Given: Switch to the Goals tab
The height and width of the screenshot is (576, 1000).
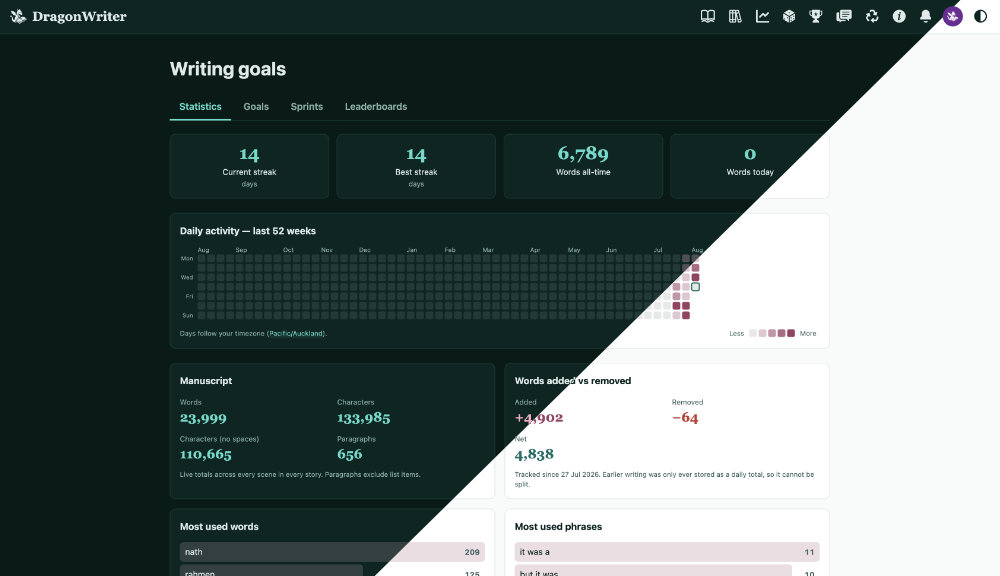Looking at the screenshot, I should (x=256, y=107).
